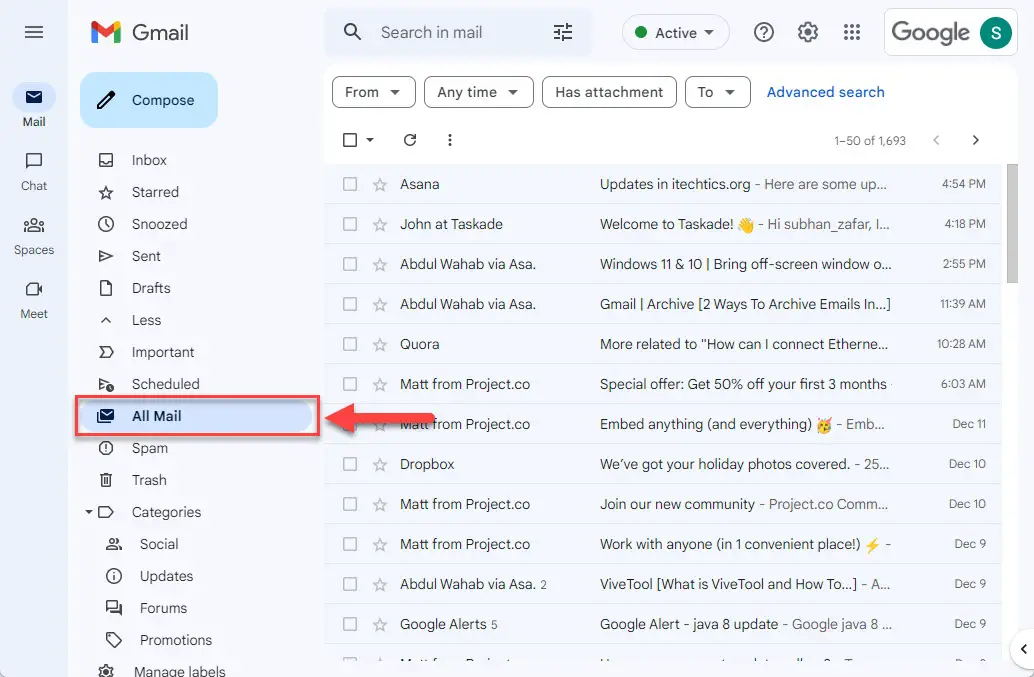
Task: Select the John at Taskade email checkbox
Action: 350,224
